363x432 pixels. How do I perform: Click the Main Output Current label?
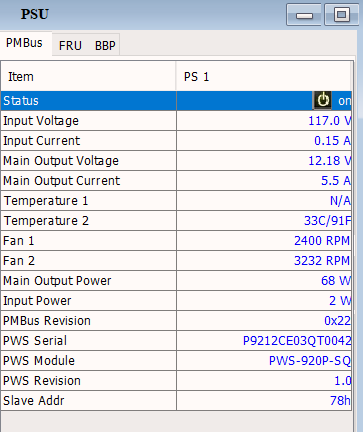click(62, 181)
